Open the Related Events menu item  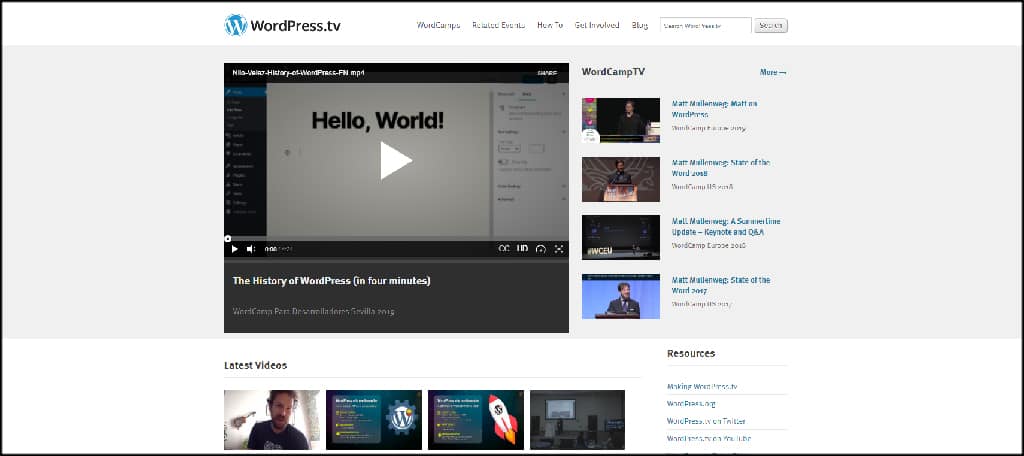point(498,25)
